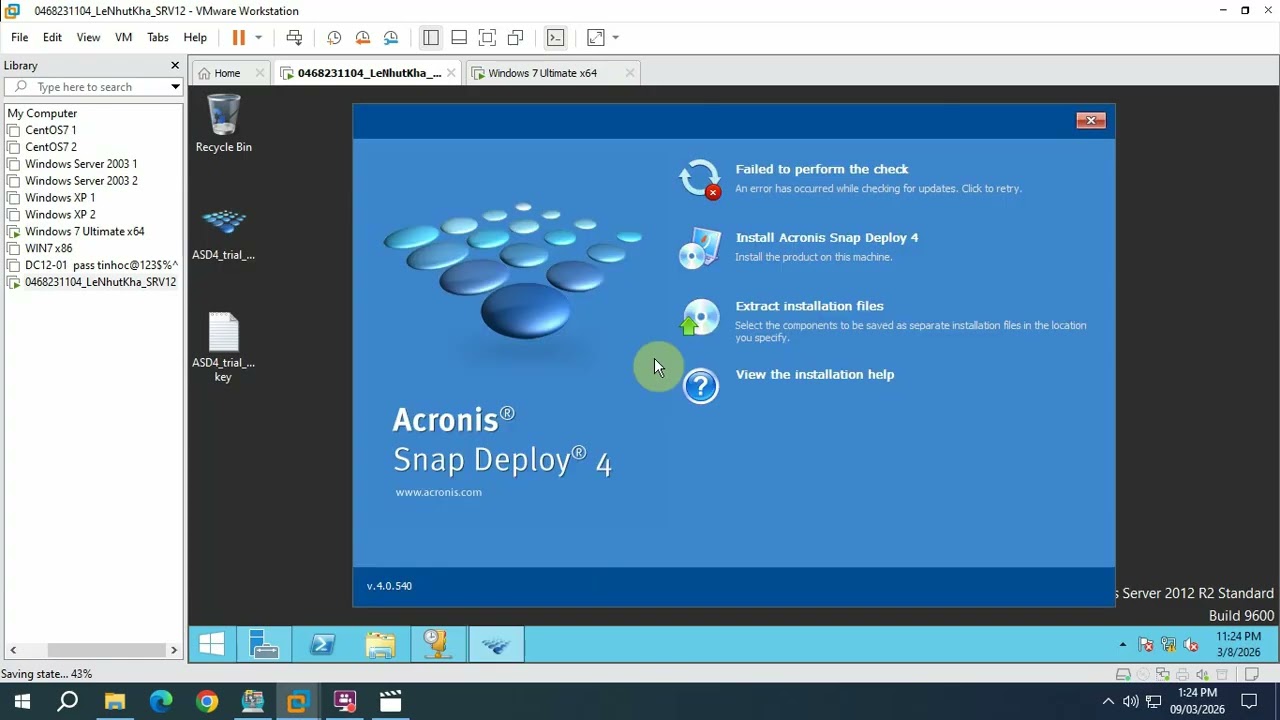
Task: Open the View menu
Action: tap(88, 37)
